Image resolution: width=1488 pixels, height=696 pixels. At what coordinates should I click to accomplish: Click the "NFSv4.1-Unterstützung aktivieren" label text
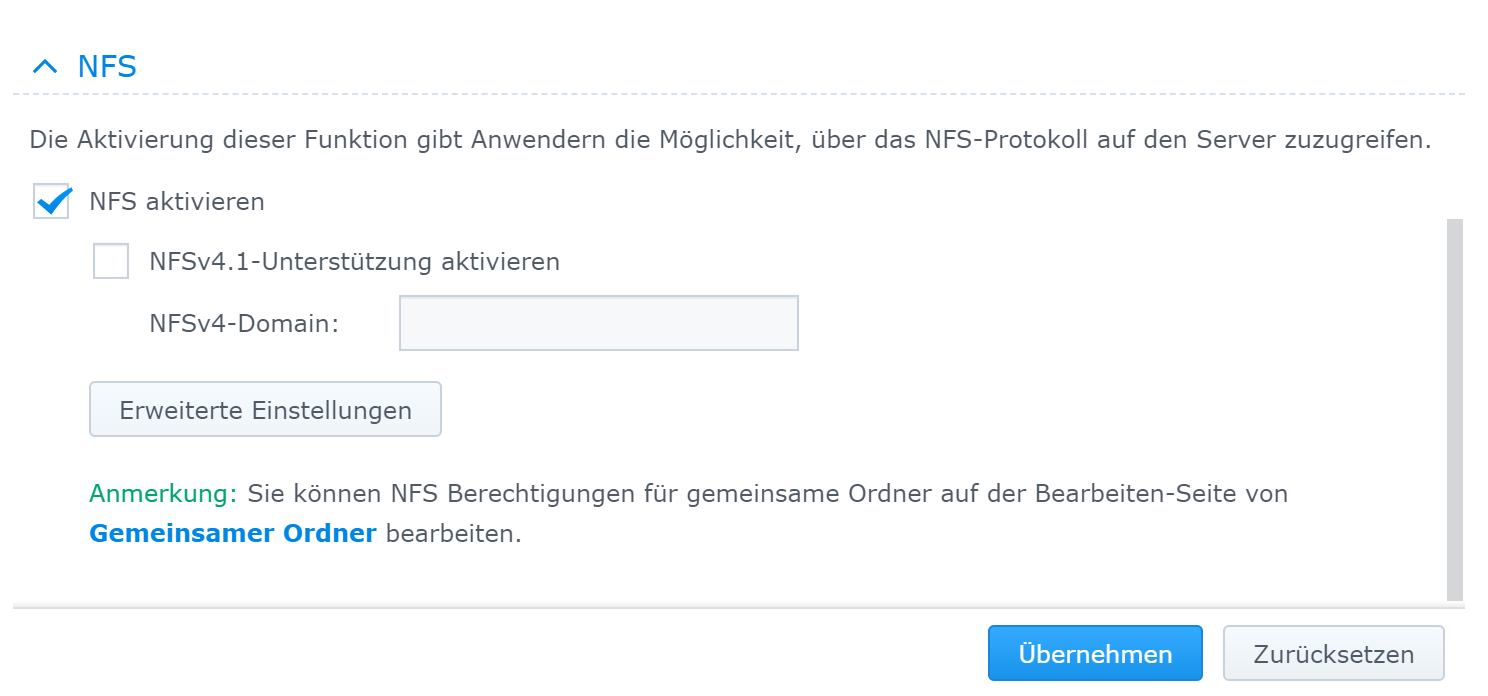tap(354, 262)
